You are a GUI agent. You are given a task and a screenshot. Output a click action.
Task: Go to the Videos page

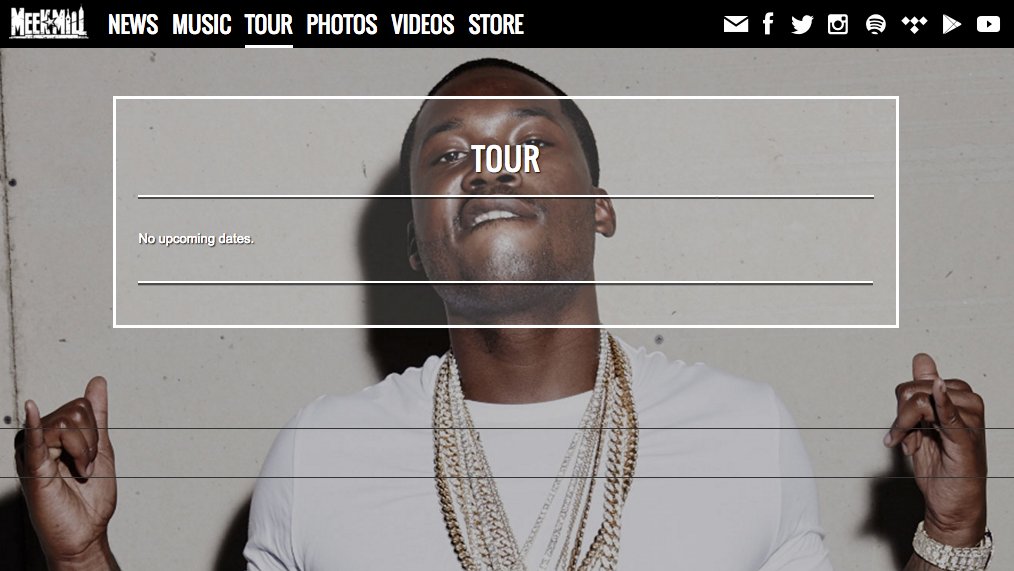point(422,25)
